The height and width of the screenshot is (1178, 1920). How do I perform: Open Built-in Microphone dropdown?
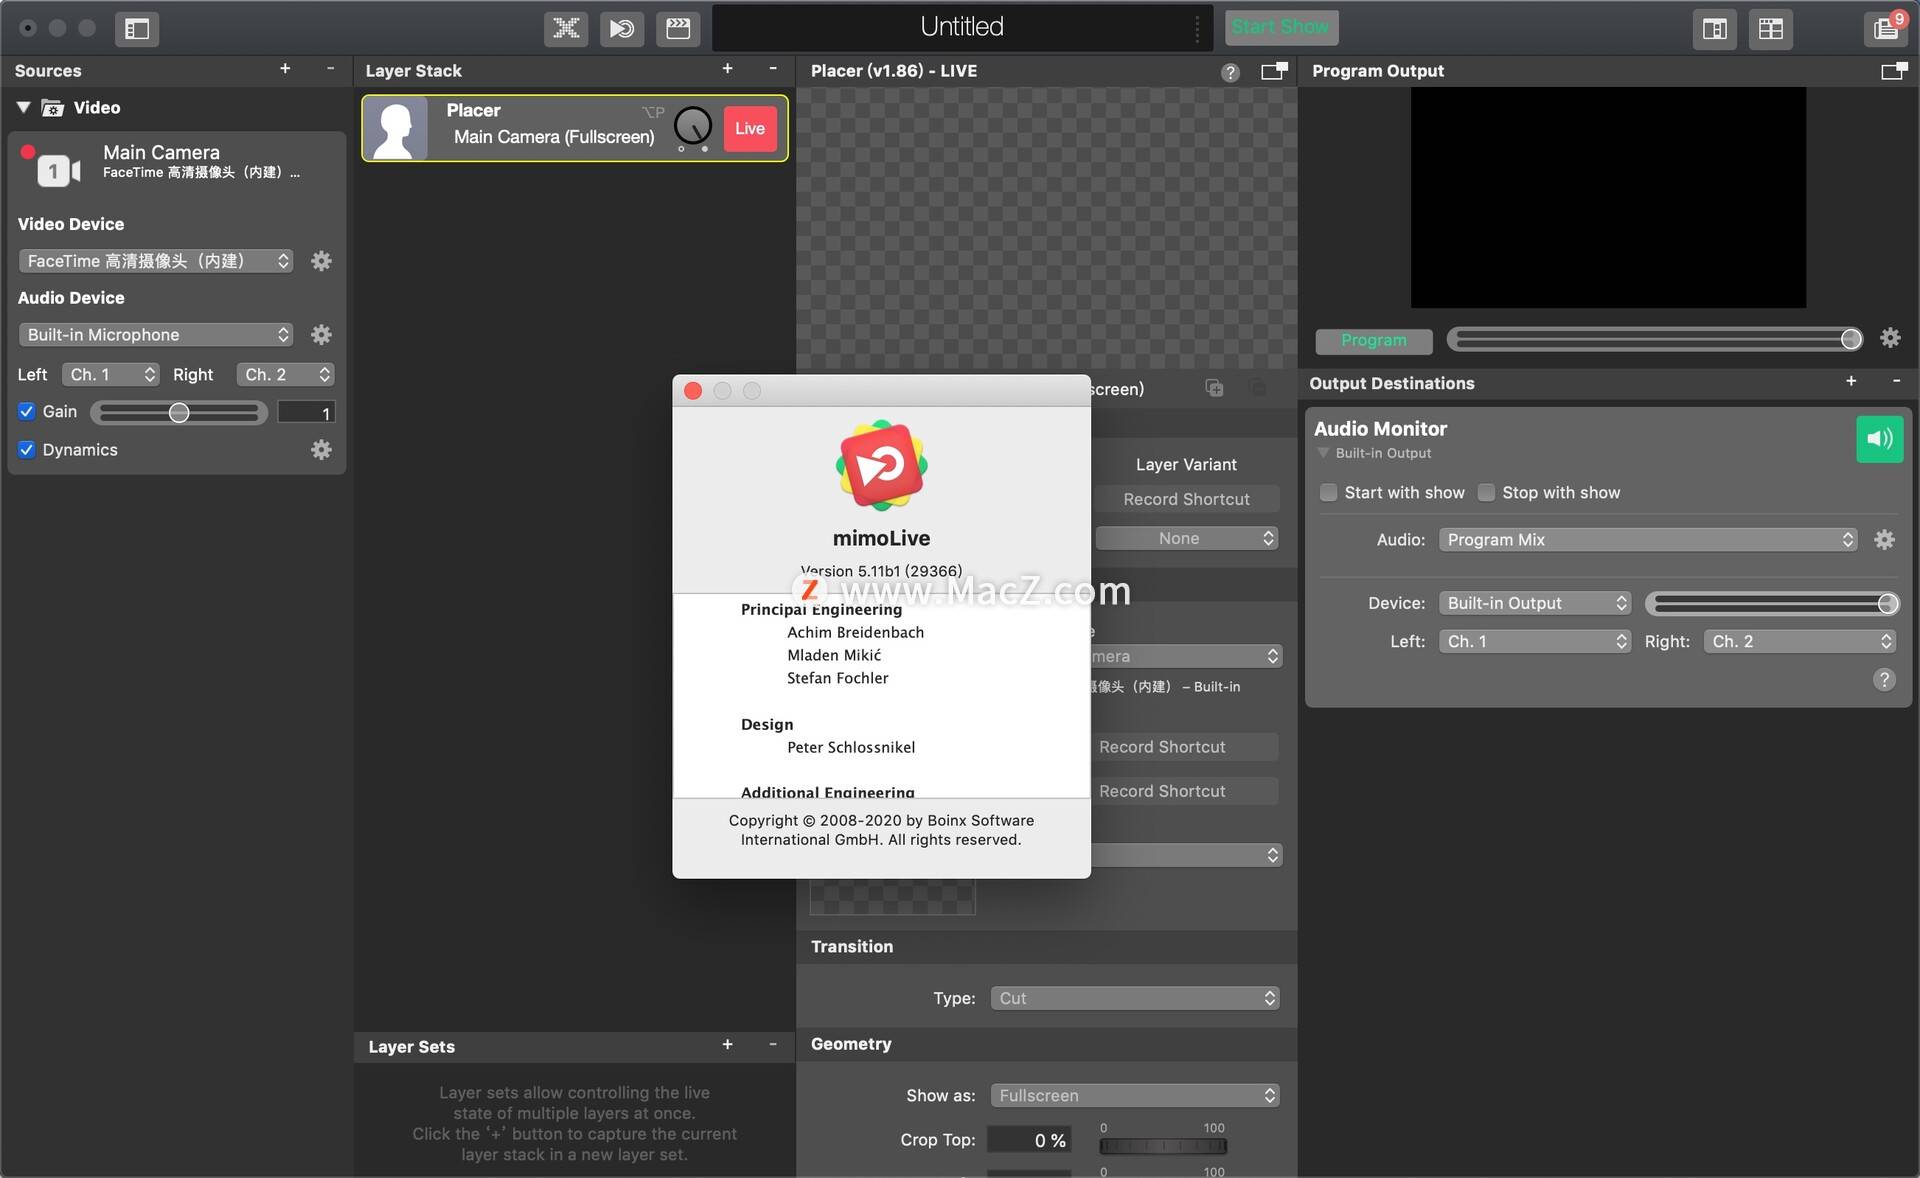point(155,335)
